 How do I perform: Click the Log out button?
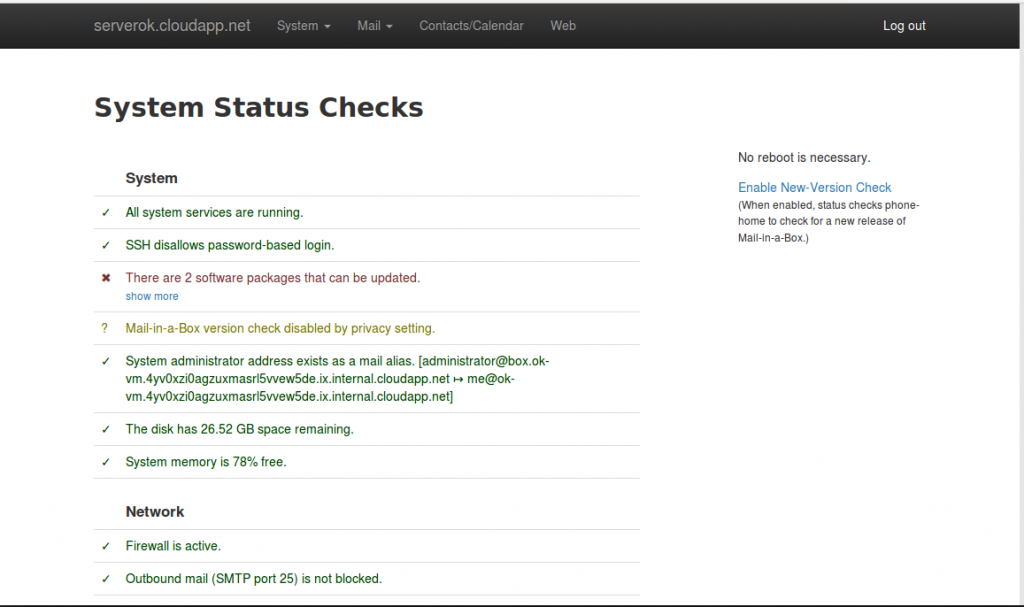pos(903,26)
